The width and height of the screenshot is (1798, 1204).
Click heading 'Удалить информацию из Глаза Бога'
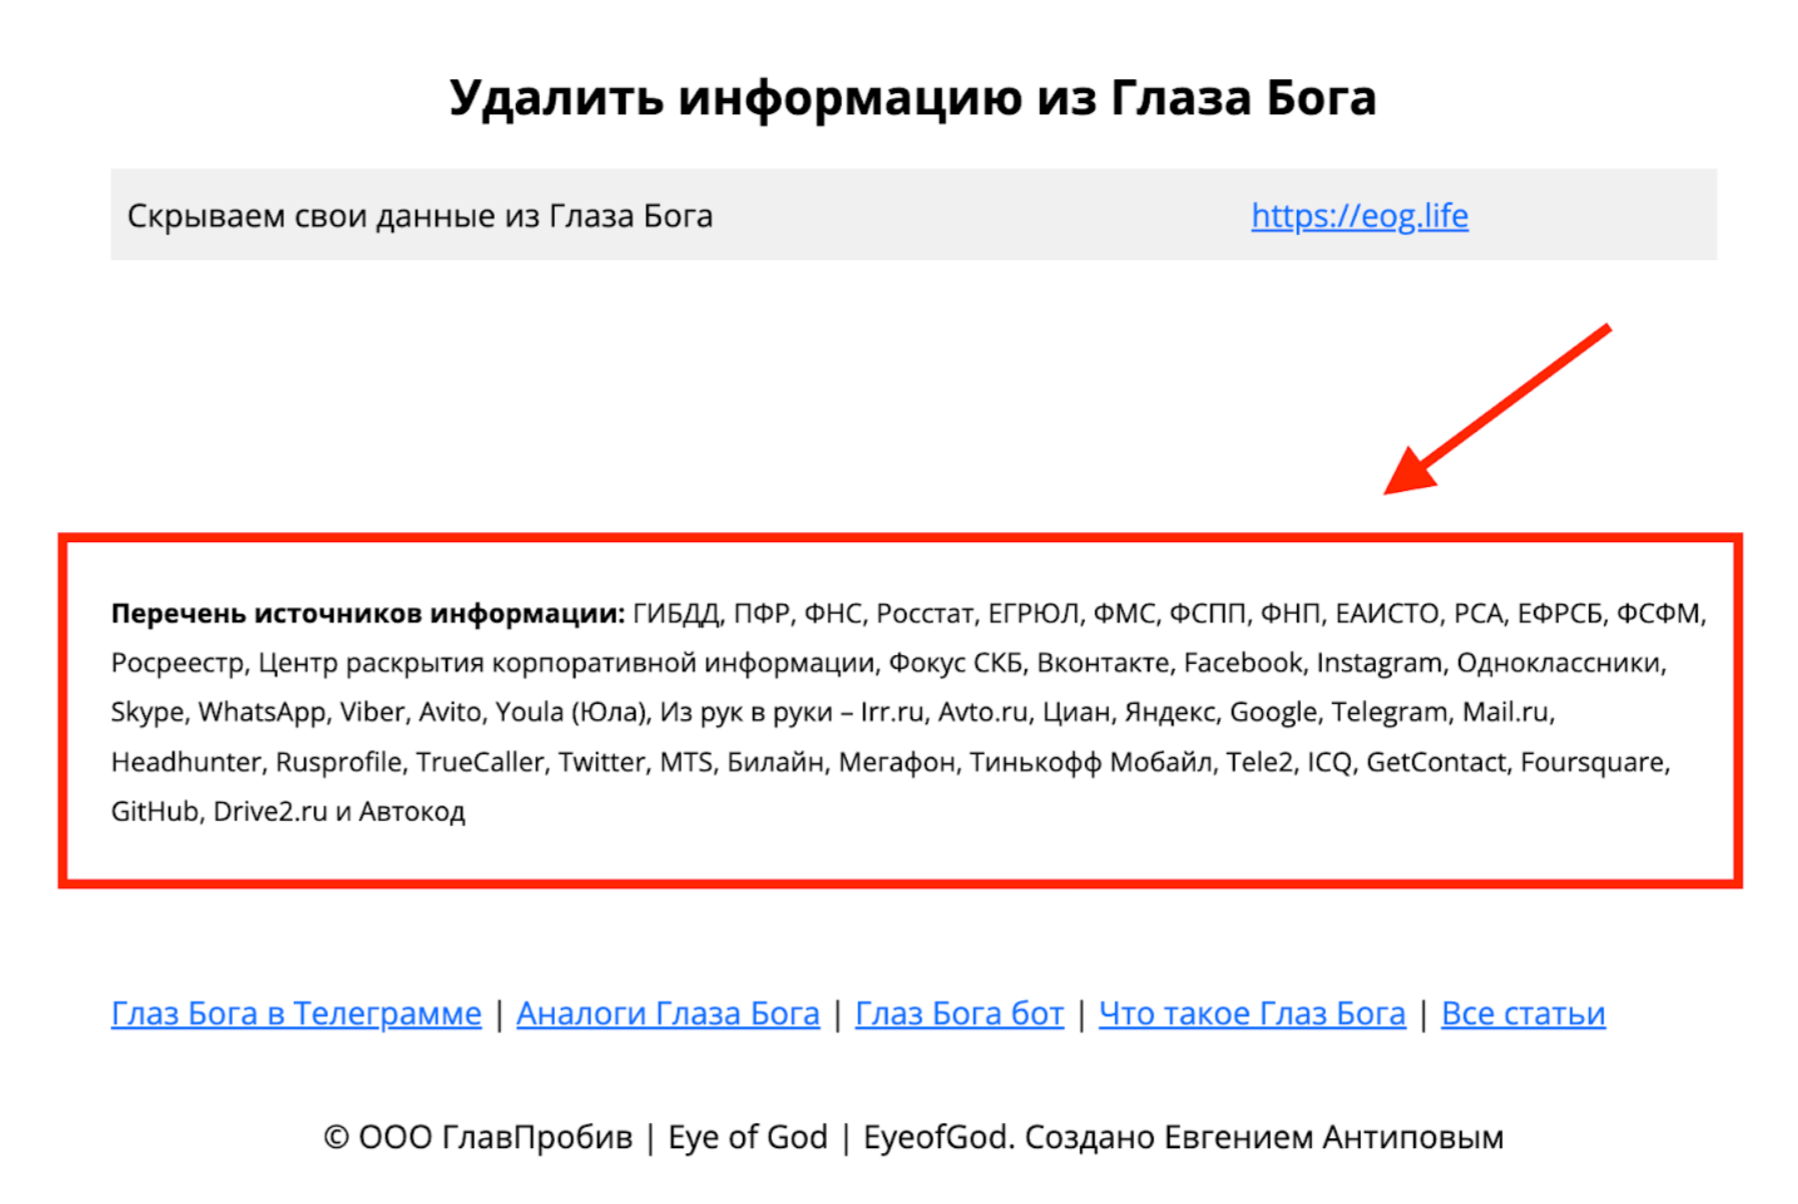(x=912, y=98)
